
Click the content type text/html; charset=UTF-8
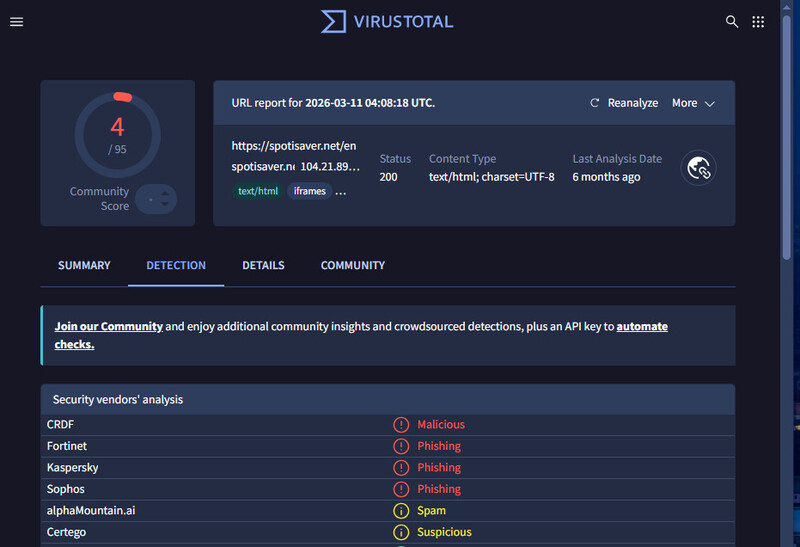click(491, 177)
